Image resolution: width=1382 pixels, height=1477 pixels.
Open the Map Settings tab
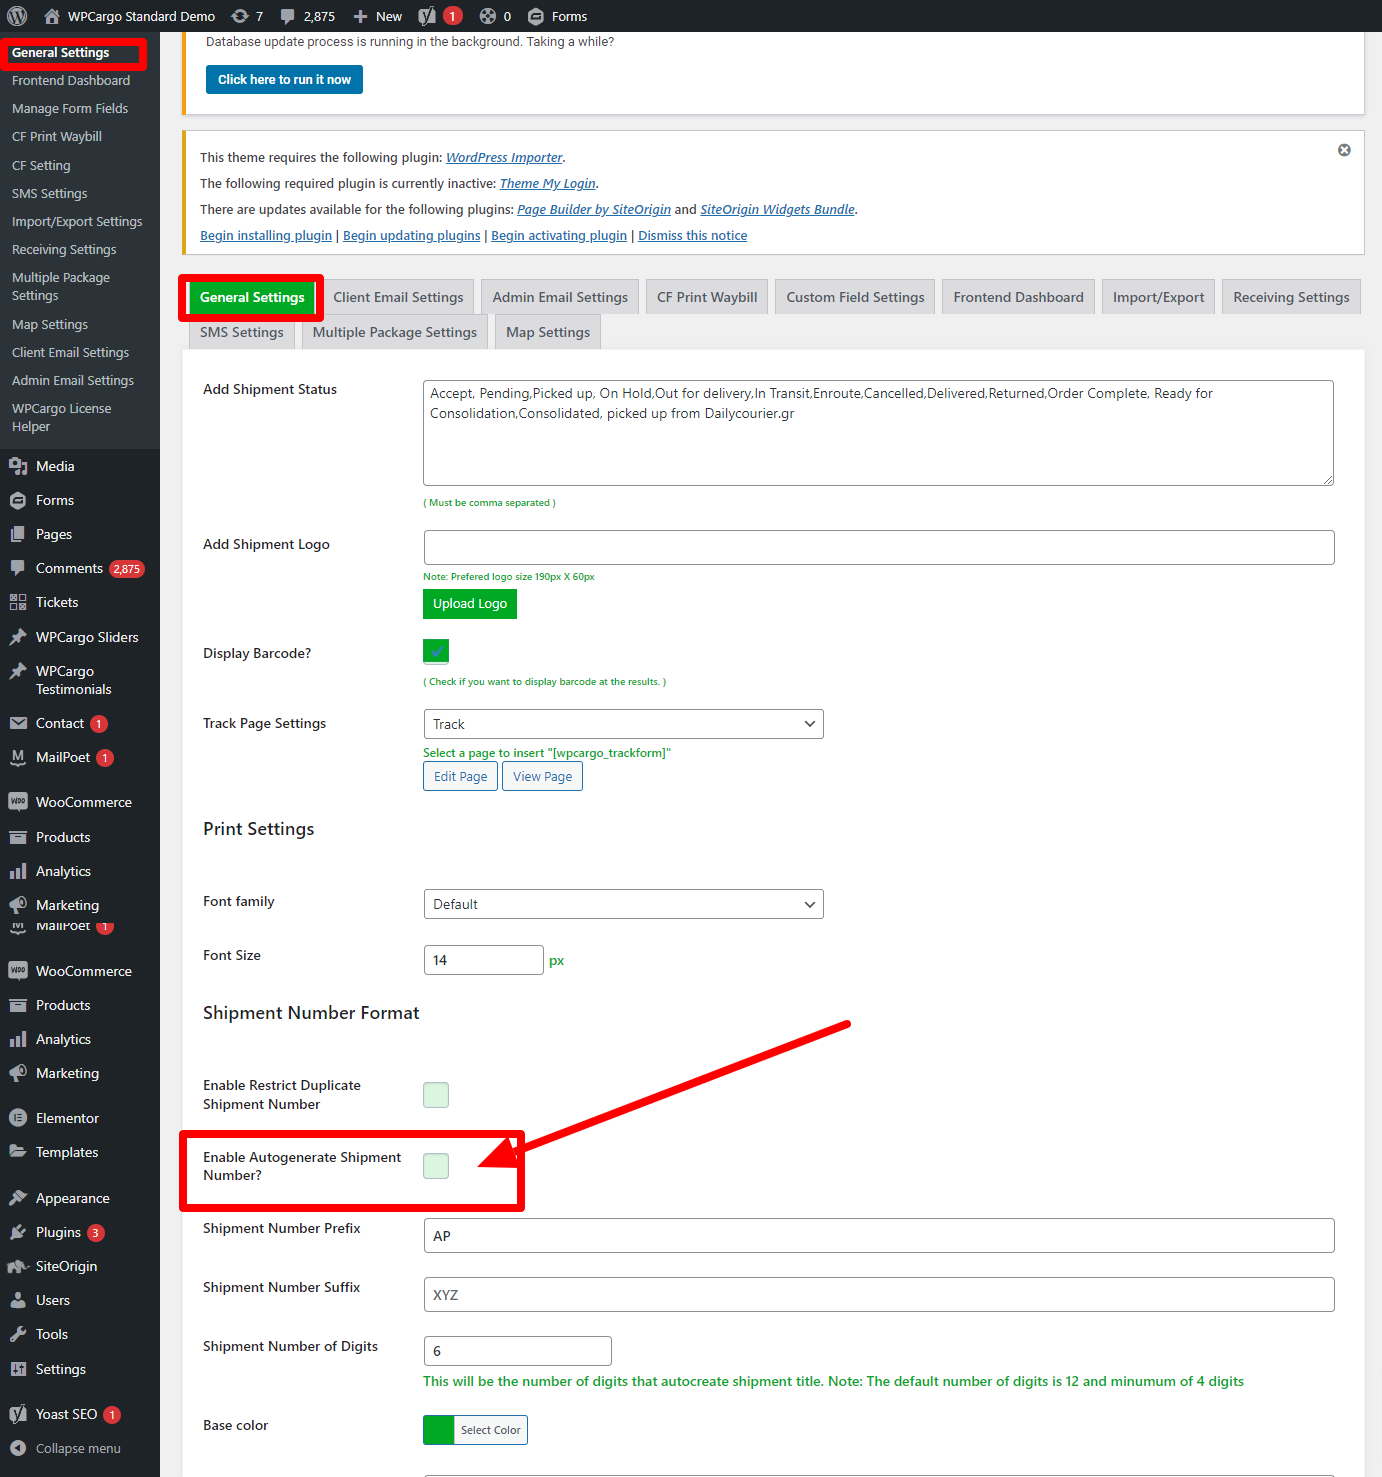[548, 332]
